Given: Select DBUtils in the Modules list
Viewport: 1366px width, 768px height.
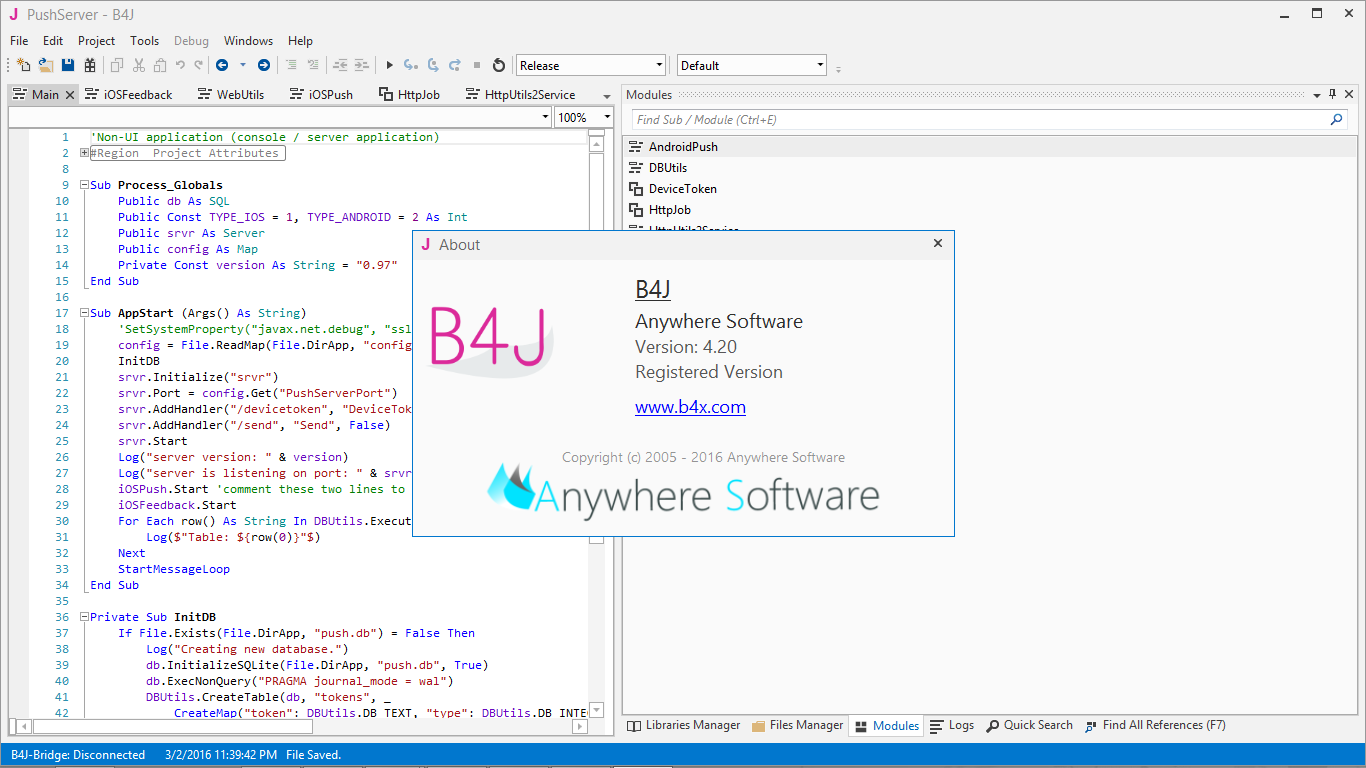Looking at the screenshot, I should coord(989,168).
